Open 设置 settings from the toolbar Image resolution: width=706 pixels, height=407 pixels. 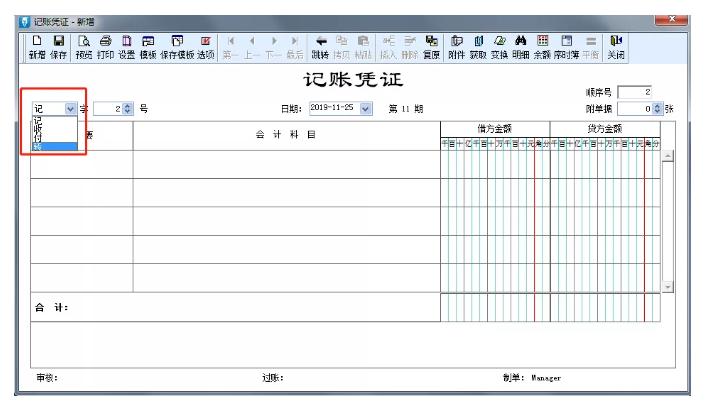[127, 47]
